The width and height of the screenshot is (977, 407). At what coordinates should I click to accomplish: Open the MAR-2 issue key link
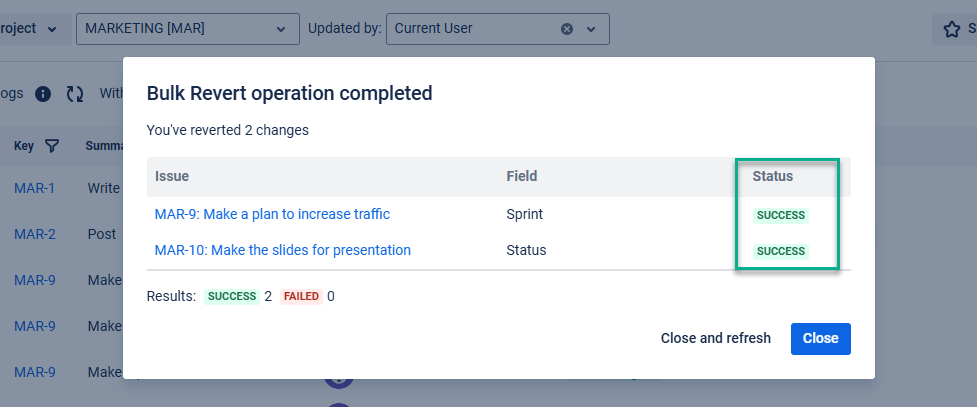[x=34, y=234]
